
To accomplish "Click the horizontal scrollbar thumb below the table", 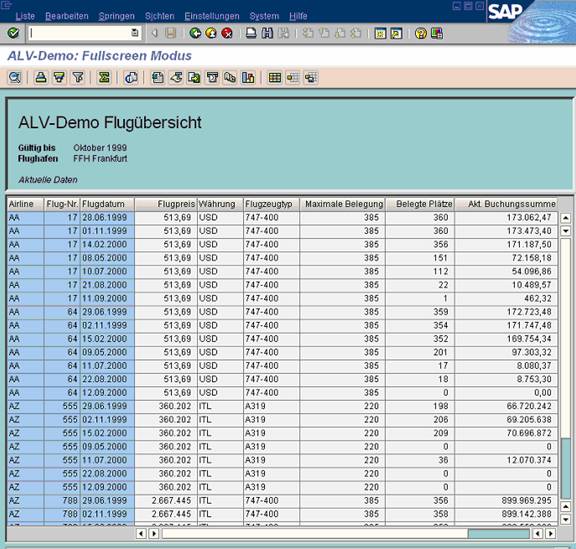I will pyautogui.click(x=498, y=533).
